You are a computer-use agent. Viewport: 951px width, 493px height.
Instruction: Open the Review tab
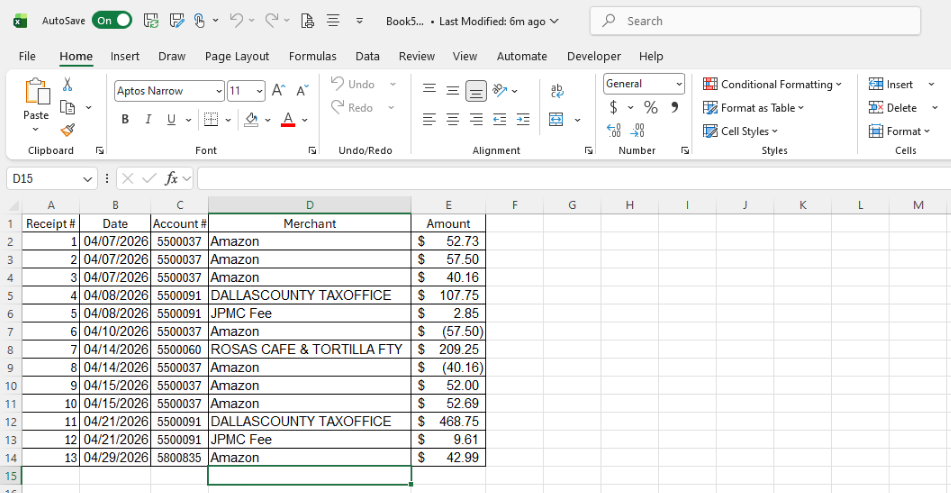(x=416, y=56)
